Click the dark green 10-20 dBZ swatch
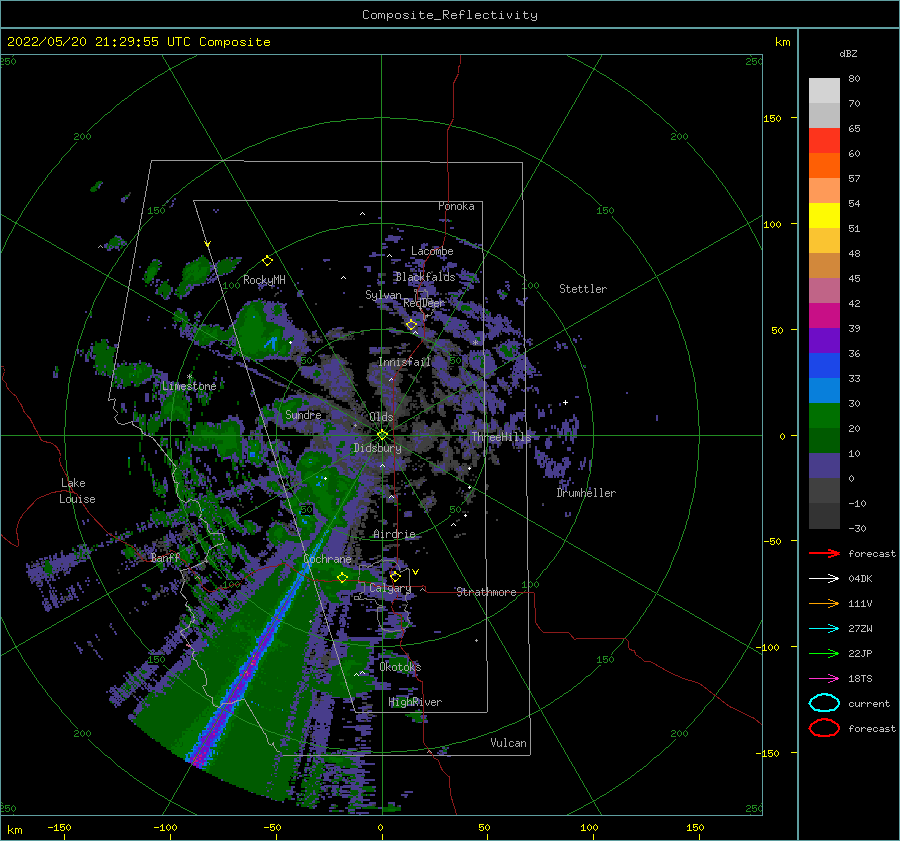Viewport: 900px width, 841px height. pos(824,441)
